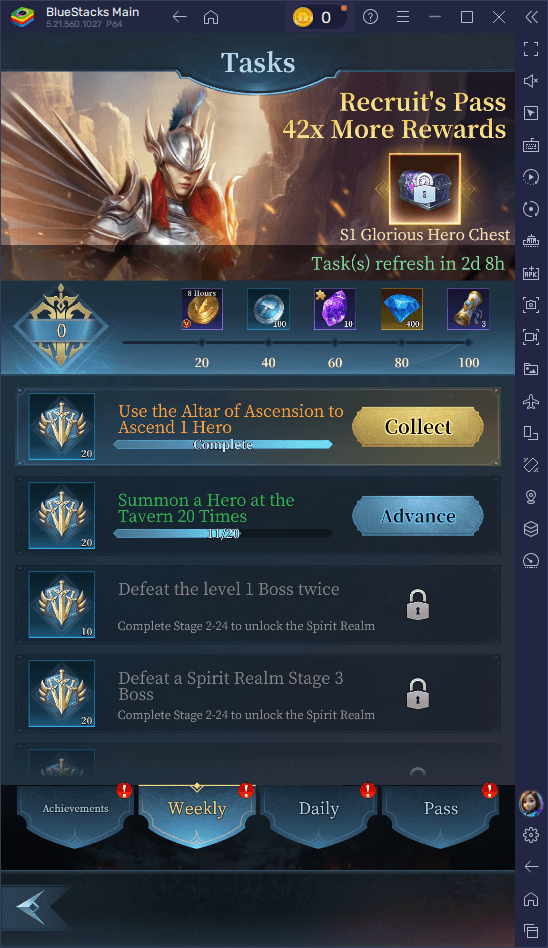Open the BlueStacks hamburger menu
The width and height of the screenshot is (548, 948).
(x=403, y=17)
